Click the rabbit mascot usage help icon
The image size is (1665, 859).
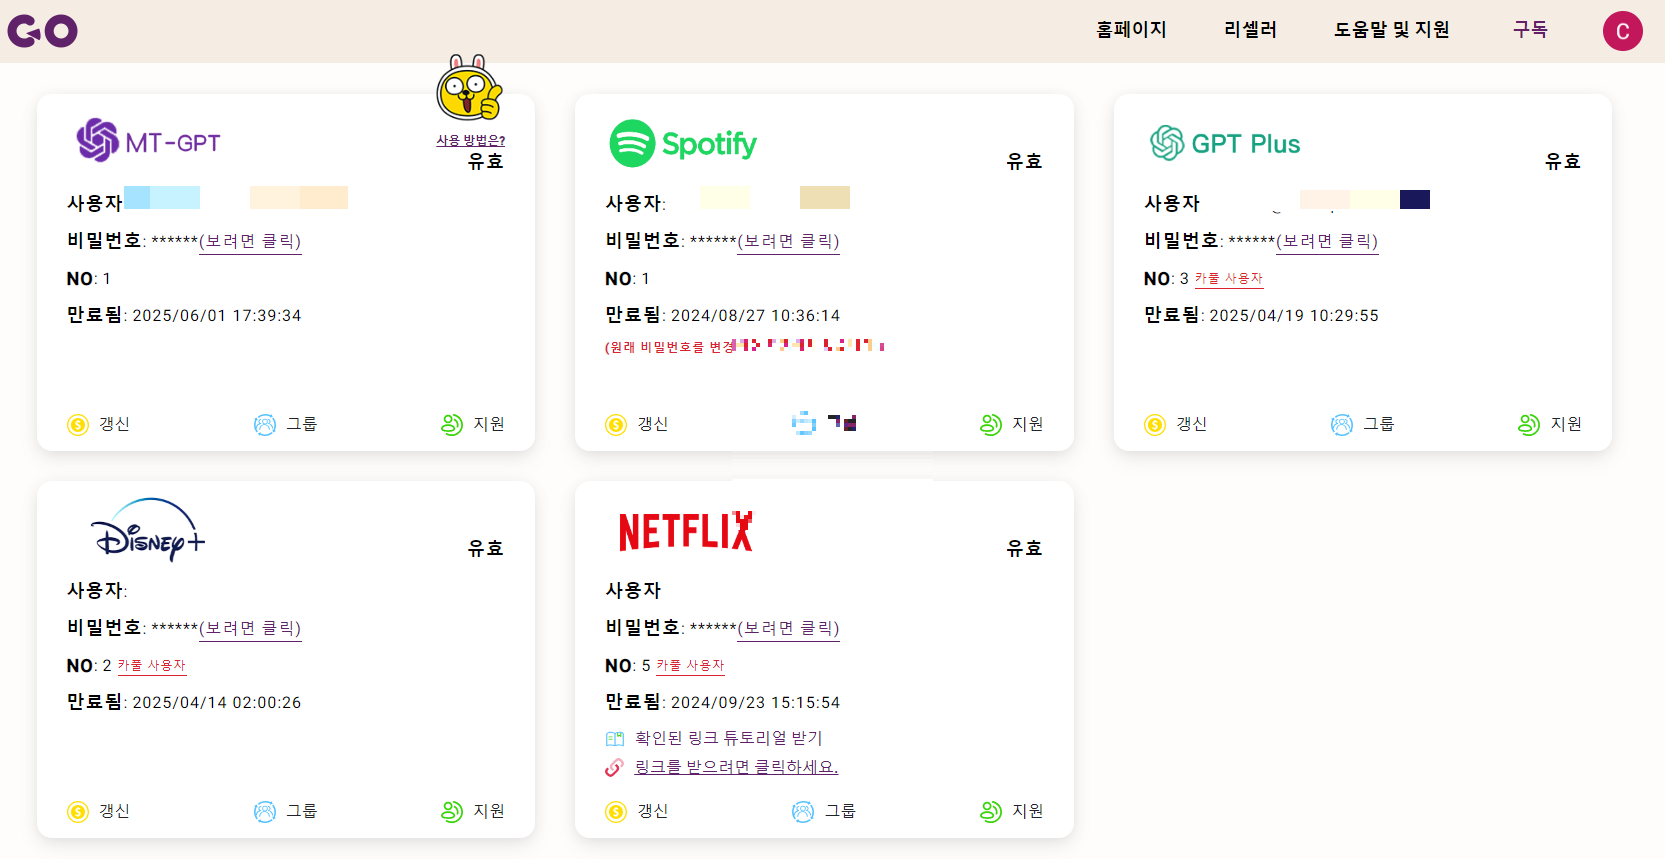[x=469, y=88]
